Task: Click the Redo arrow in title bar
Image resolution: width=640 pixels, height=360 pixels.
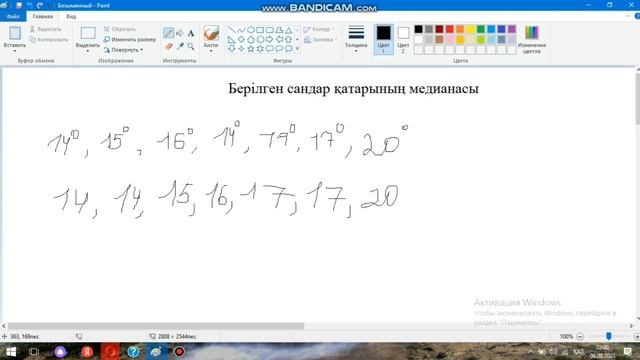Action: (40, 5)
